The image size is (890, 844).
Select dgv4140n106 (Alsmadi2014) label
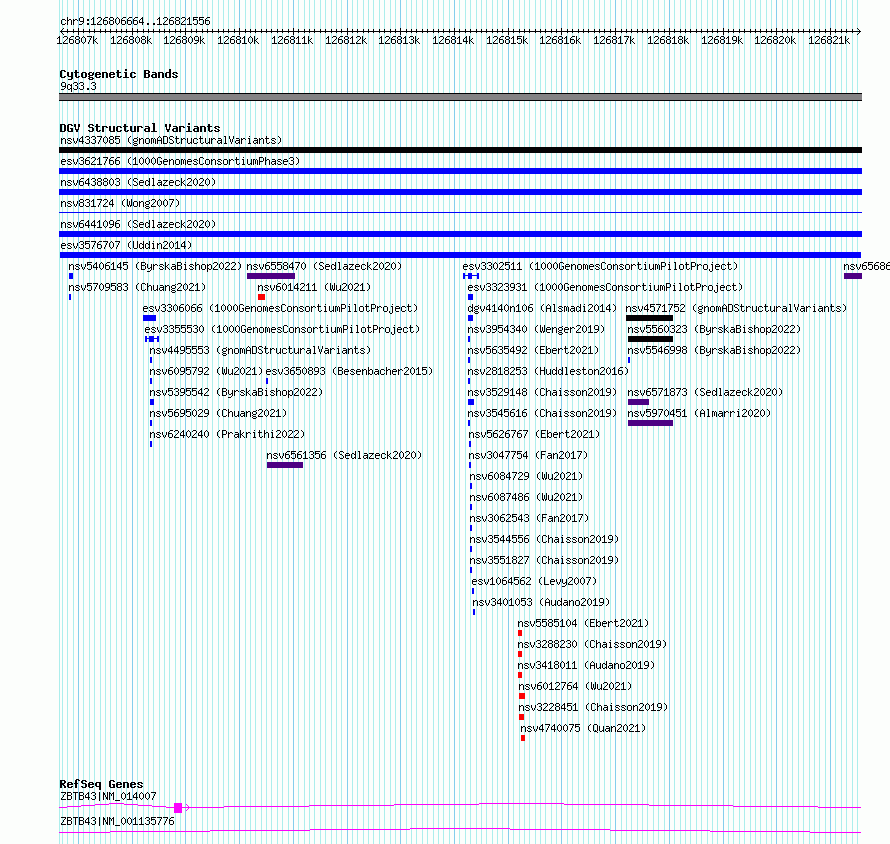coord(542,308)
